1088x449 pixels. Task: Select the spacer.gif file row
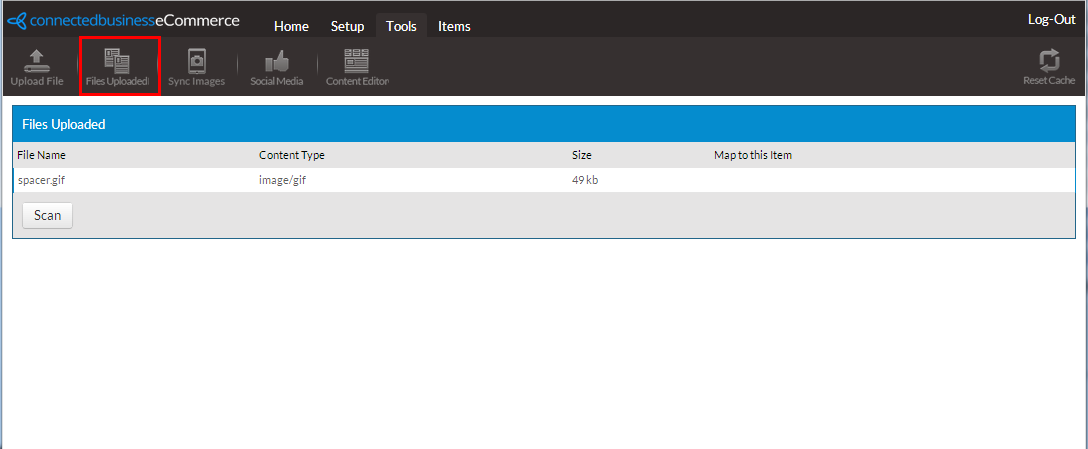click(x=41, y=180)
